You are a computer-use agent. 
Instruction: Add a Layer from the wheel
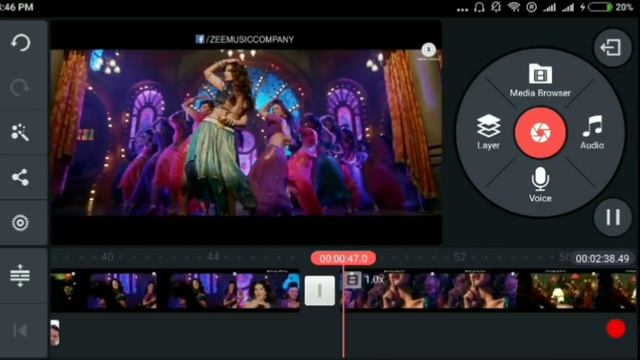point(488,131)
